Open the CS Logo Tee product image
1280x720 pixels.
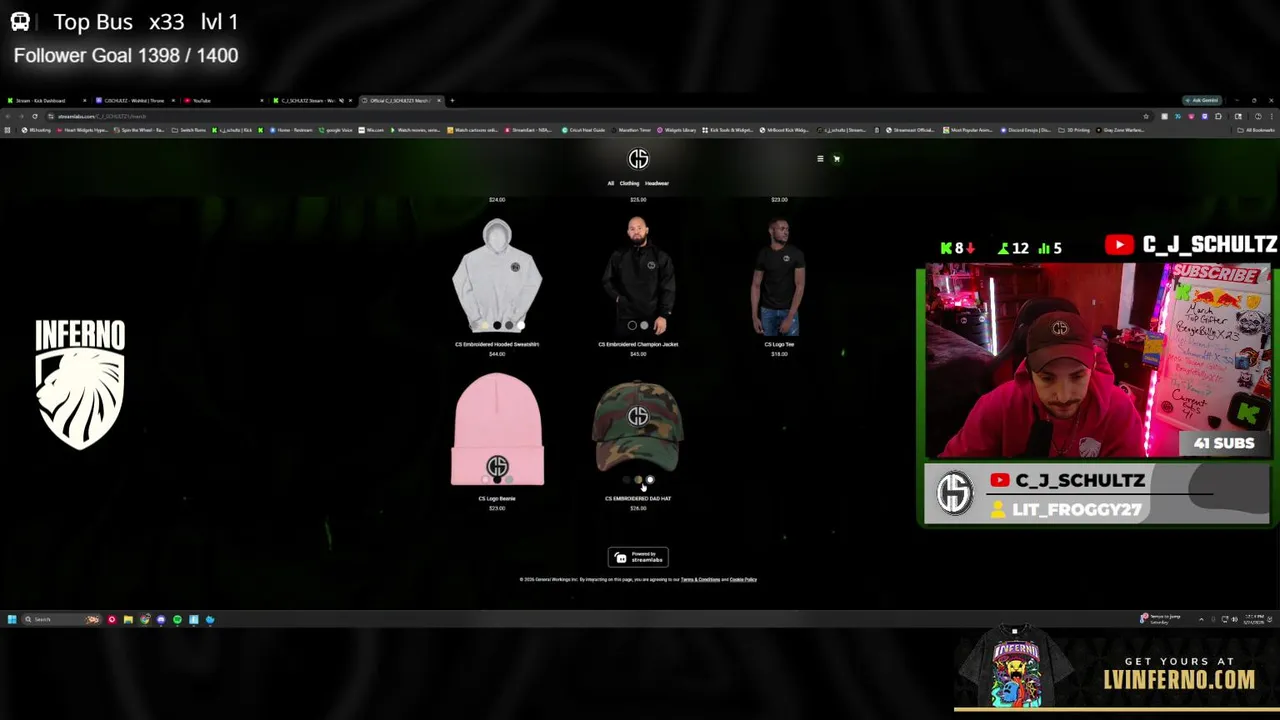780,278
